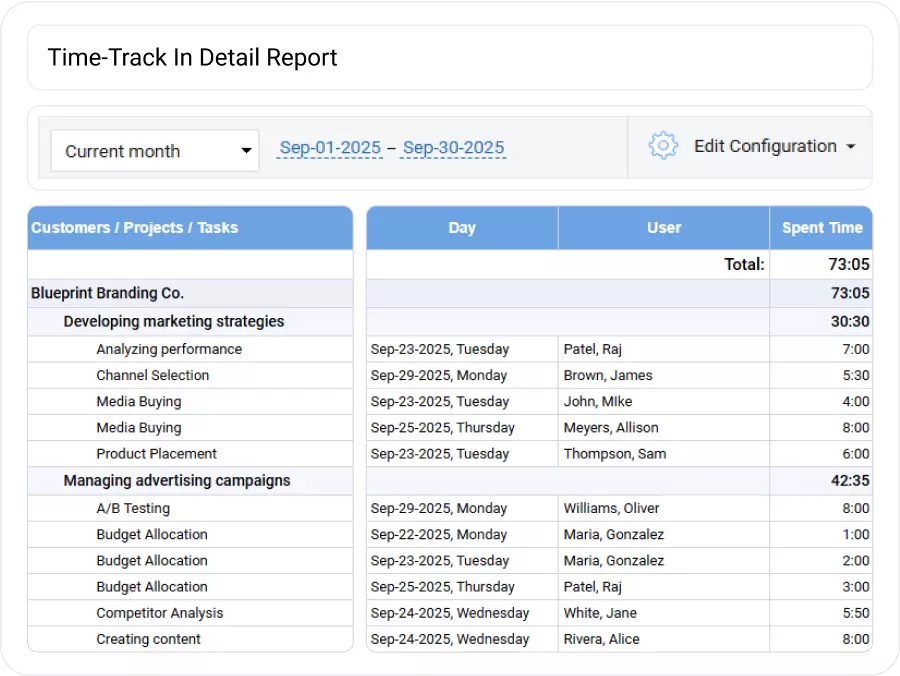
Task: Click the gear icon beside Edit Configuration
Action: coord(662,145)
